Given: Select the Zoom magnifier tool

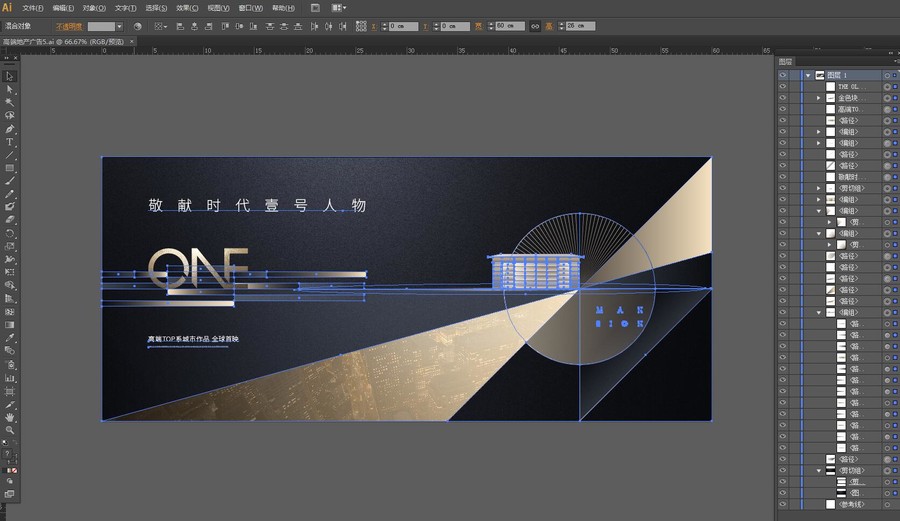Looking at the screenshot, I should [x=10, y=430].
